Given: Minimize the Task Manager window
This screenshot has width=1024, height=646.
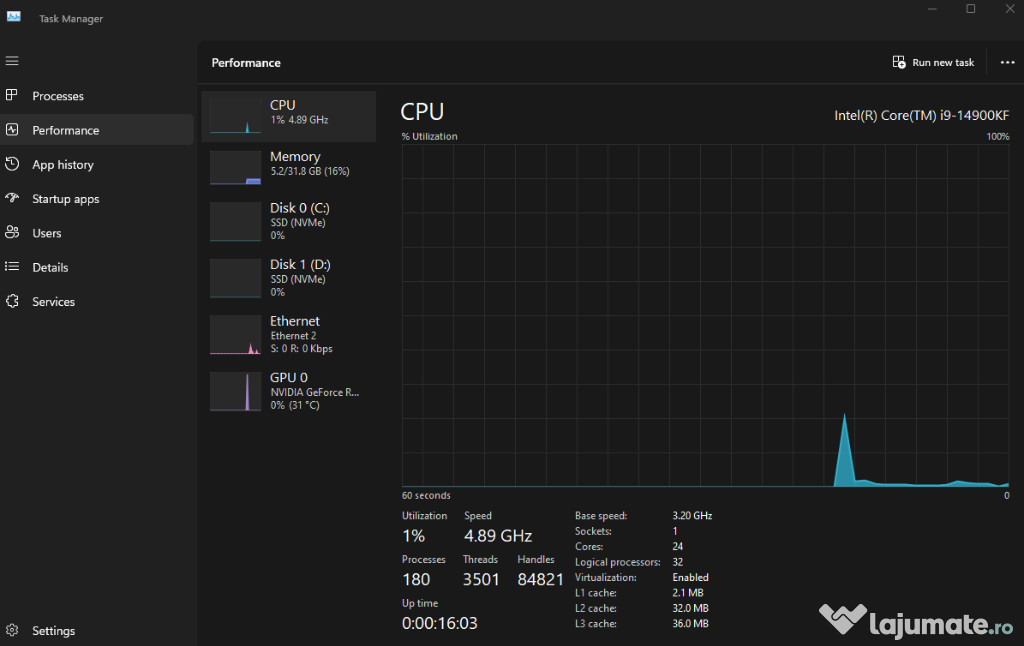Looking at the screenshot, I should click(932, 9).
